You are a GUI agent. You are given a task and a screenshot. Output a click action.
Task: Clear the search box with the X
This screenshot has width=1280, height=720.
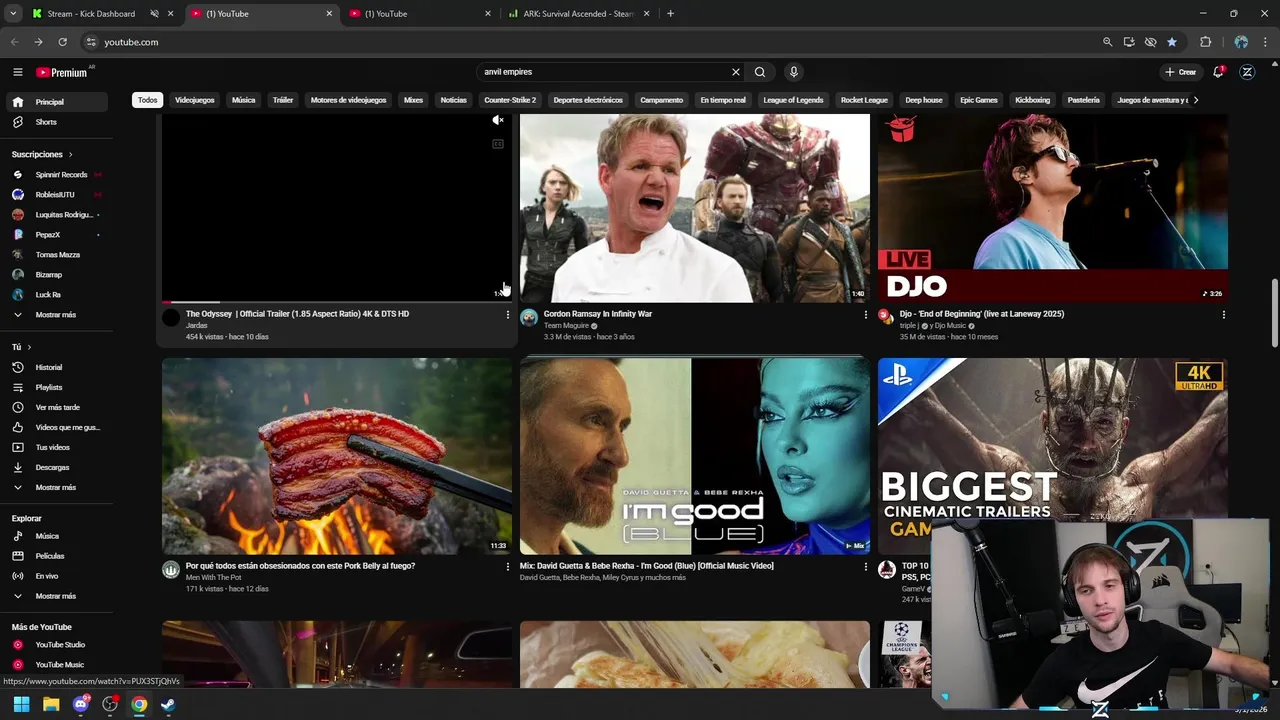click(x=736, y=72)
